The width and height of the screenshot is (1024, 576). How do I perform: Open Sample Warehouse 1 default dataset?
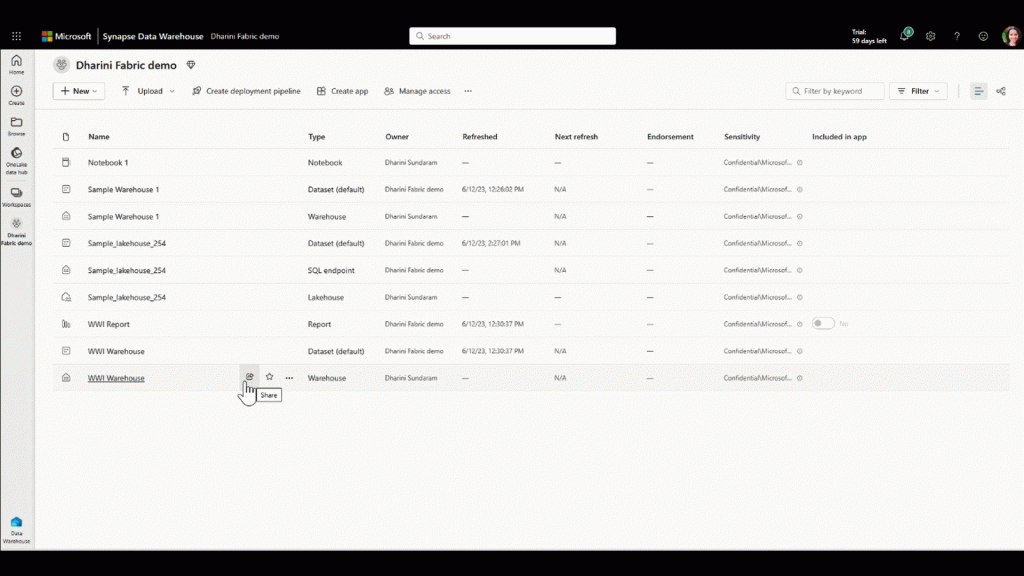tap(123, 189)
